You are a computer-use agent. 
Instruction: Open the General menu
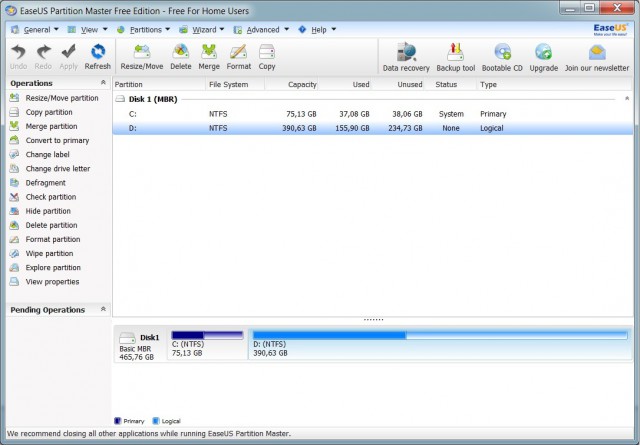point(35,30)
